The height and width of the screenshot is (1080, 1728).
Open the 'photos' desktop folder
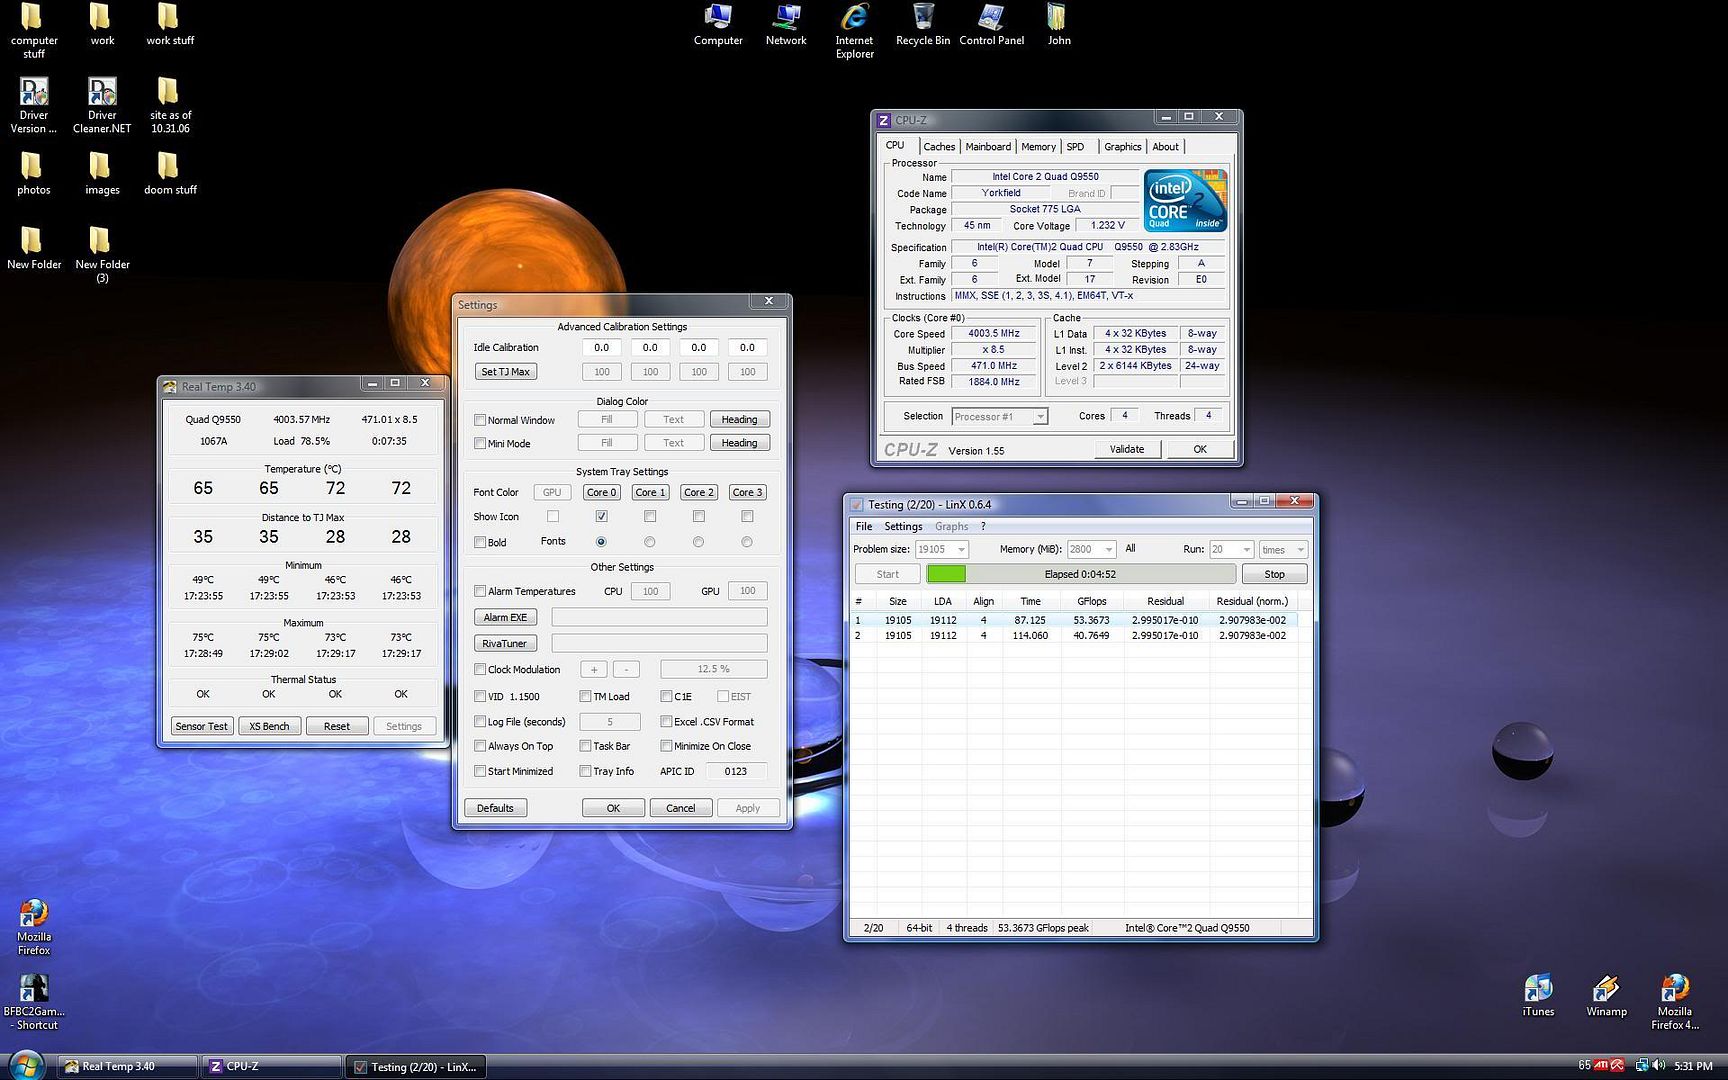tap(33, 174)
